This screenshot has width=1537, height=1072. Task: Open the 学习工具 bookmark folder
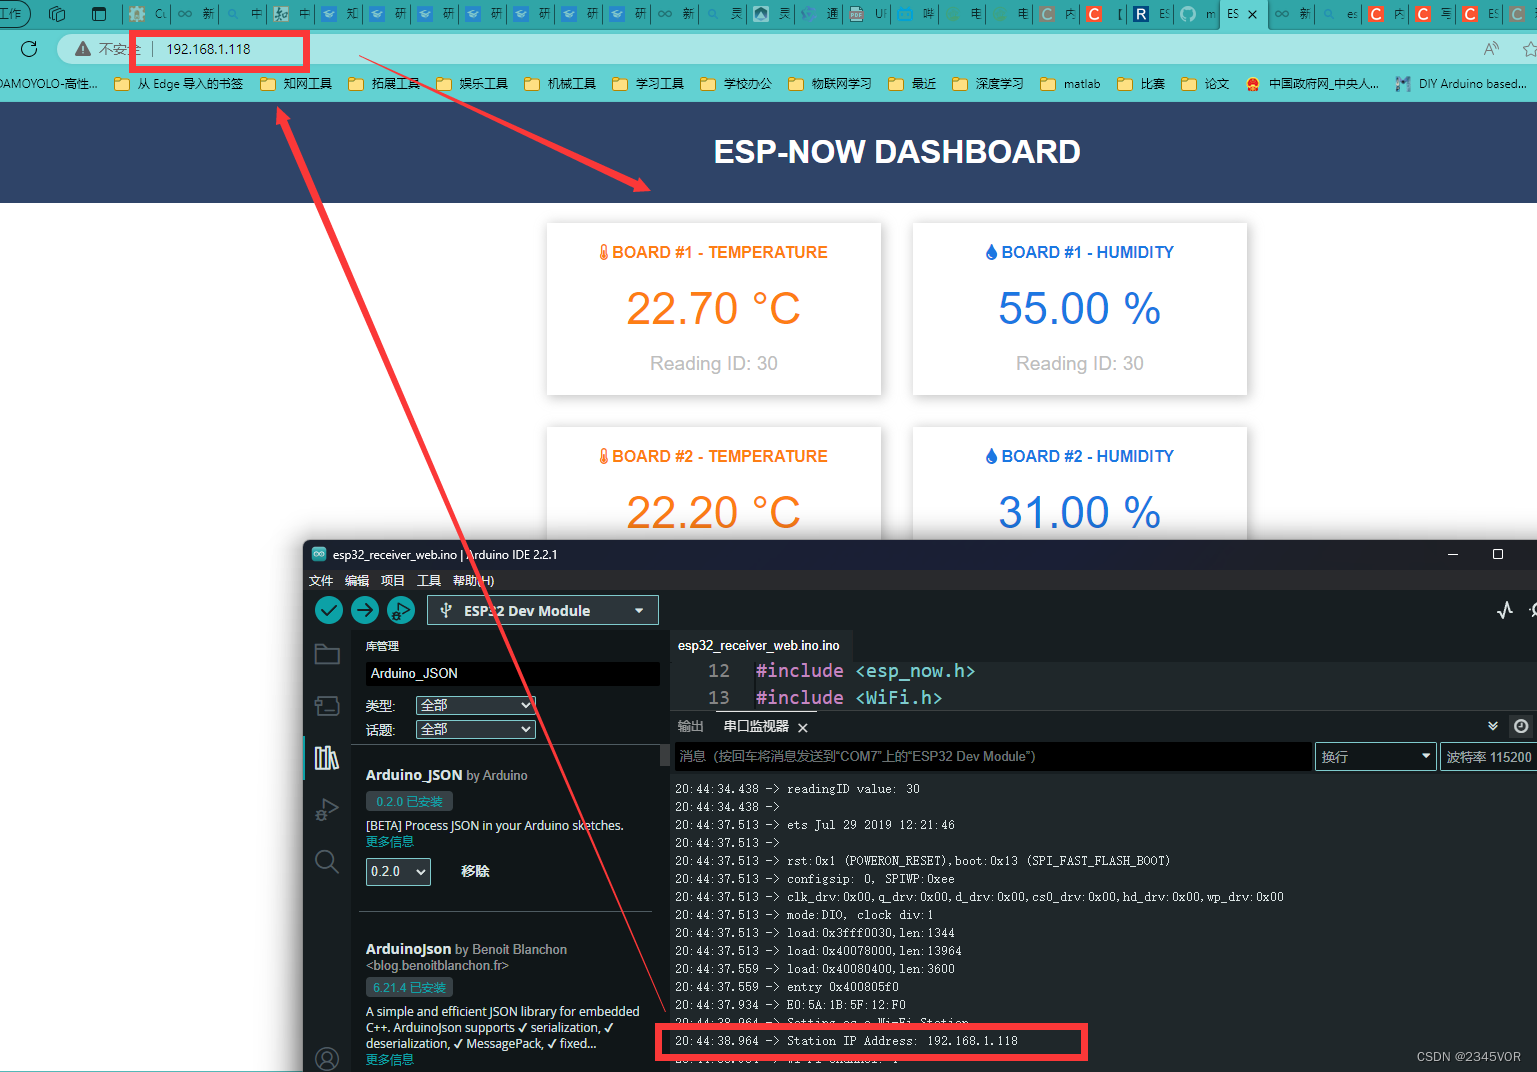click(x=648, y=84)
